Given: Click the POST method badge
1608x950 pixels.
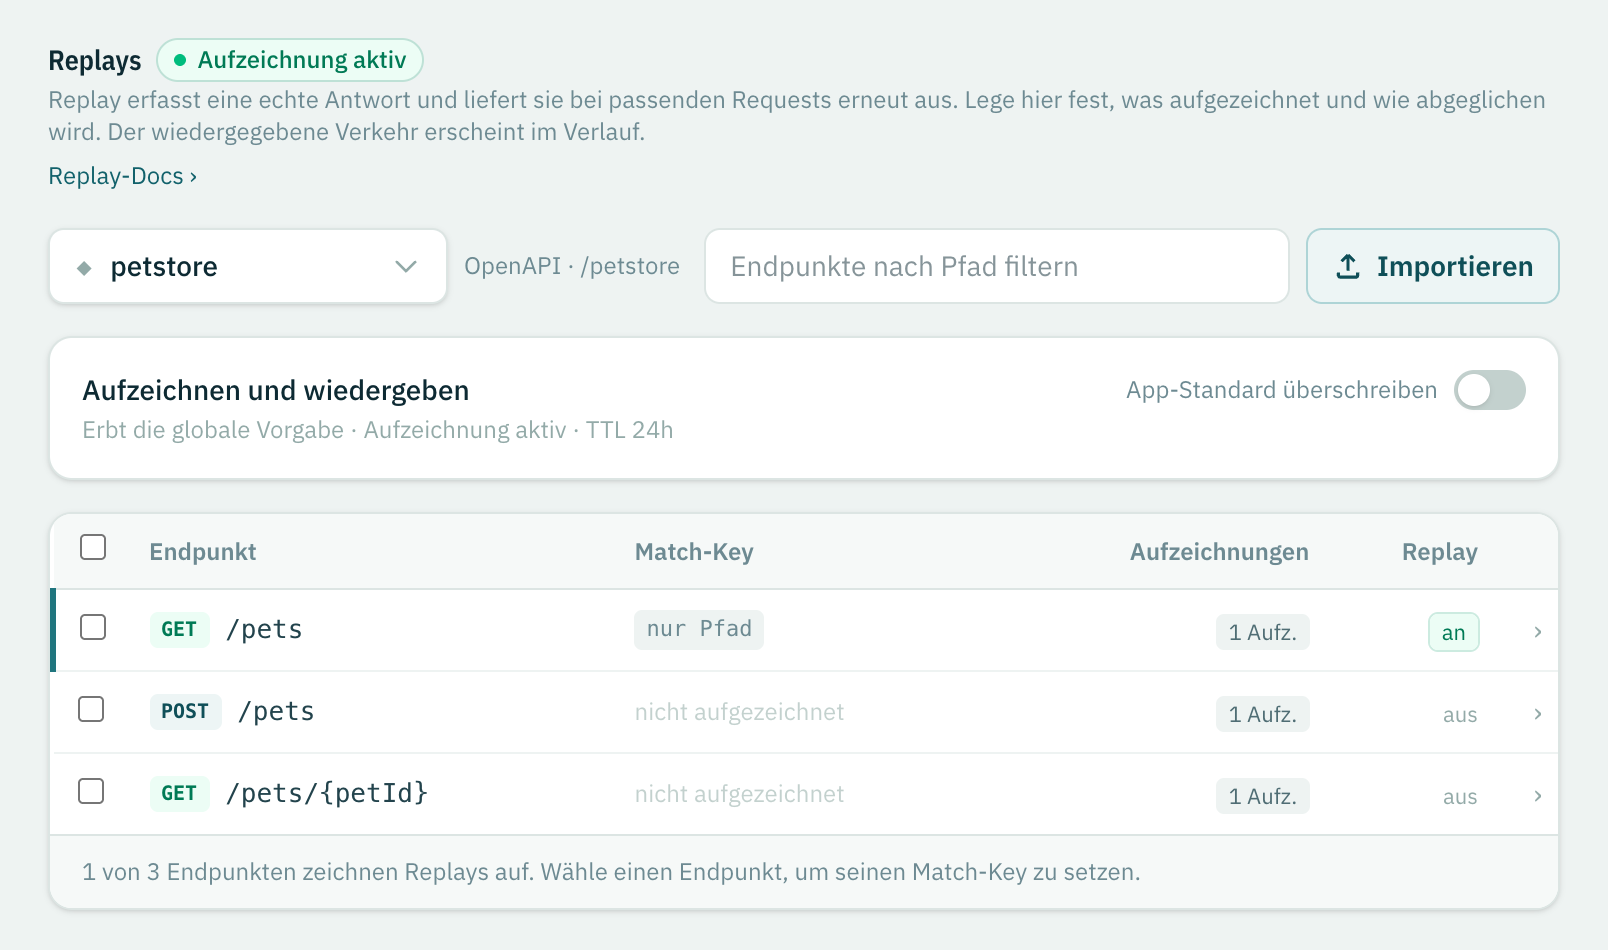Looking at the screenshot, I should tap(185, 711).
